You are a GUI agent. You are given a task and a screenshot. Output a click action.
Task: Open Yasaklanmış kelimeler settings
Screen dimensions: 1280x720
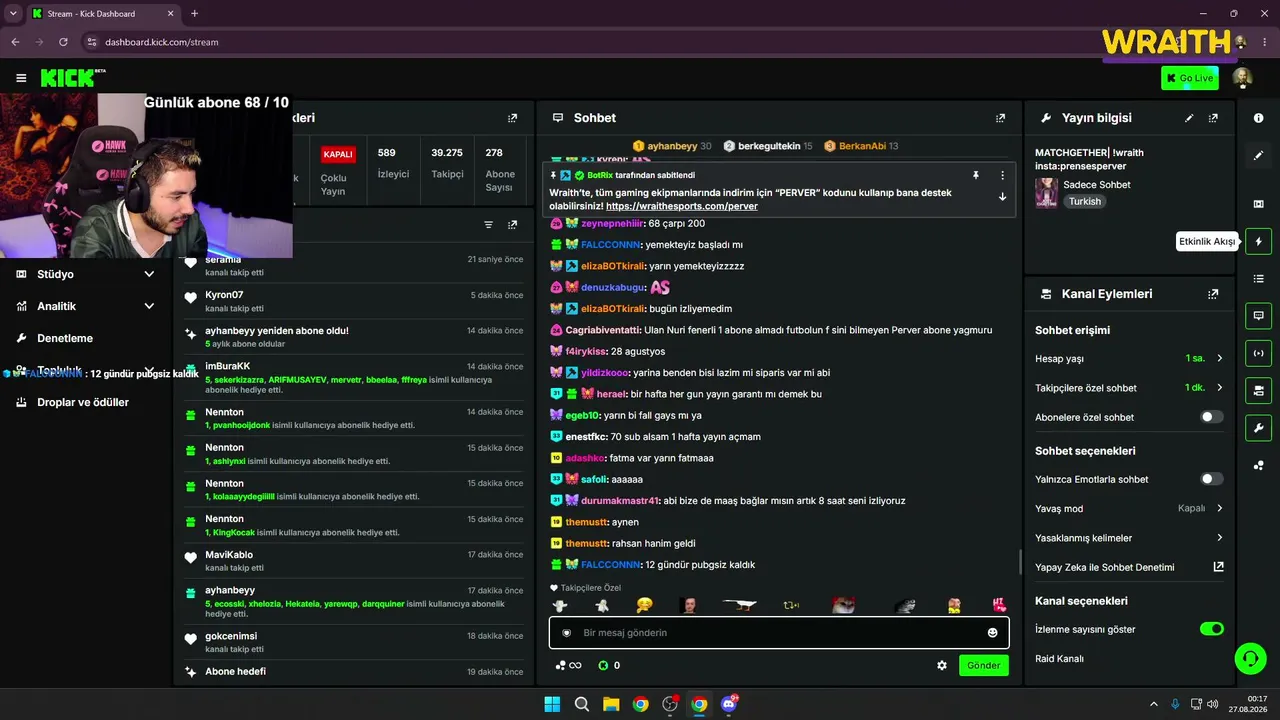(x=1129, y=538)
